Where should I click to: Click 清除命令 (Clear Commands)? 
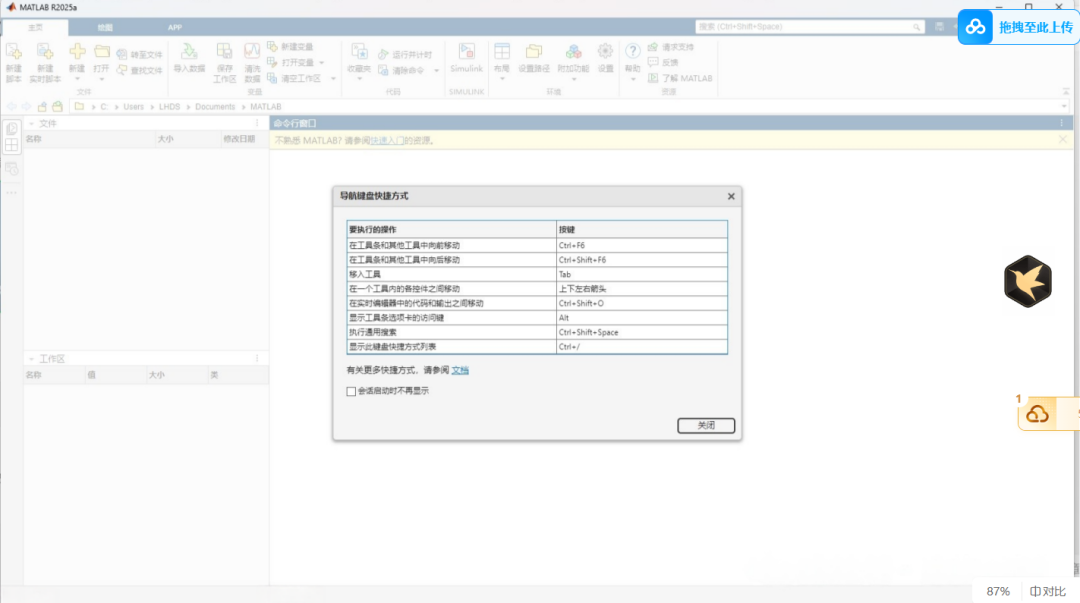tap(401, 70)
